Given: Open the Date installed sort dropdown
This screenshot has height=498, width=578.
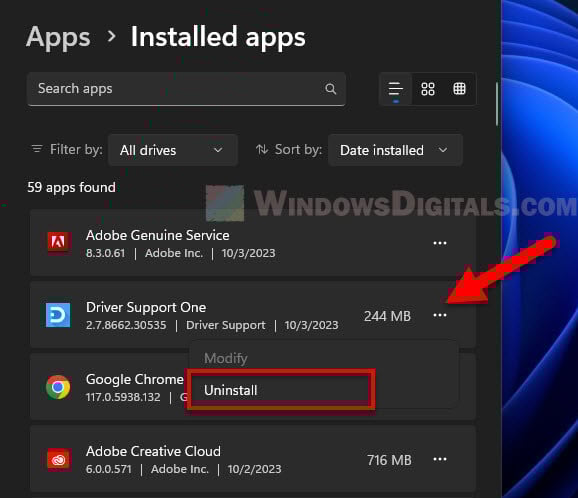Looking at the screenshot, I should (x=395, y=150).
